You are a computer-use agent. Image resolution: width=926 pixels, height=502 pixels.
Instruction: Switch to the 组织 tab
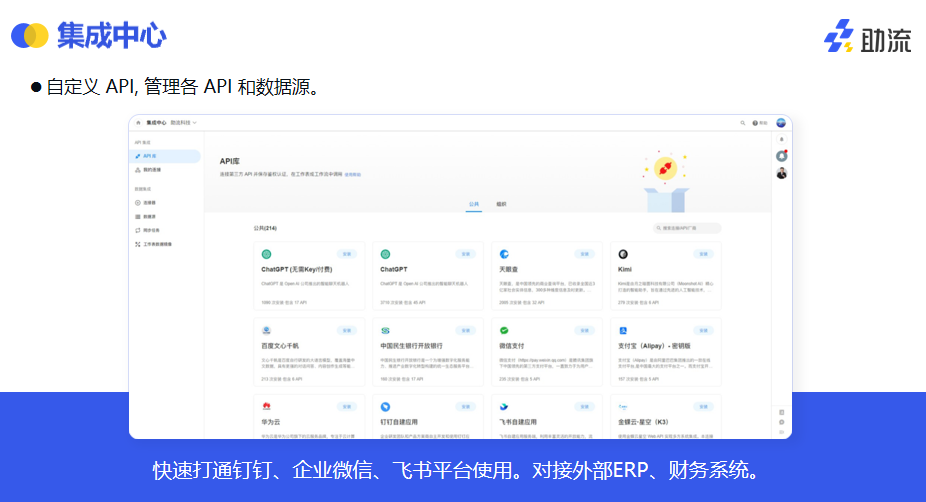tap(501, 204)
